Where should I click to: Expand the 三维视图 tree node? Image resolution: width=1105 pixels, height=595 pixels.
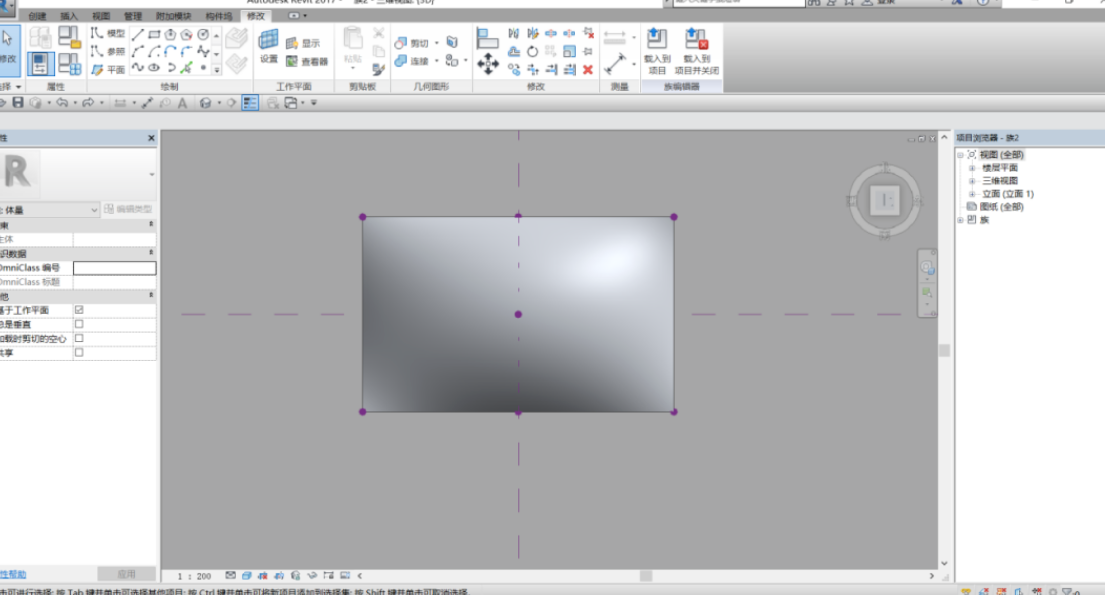[x=973, y=181]
